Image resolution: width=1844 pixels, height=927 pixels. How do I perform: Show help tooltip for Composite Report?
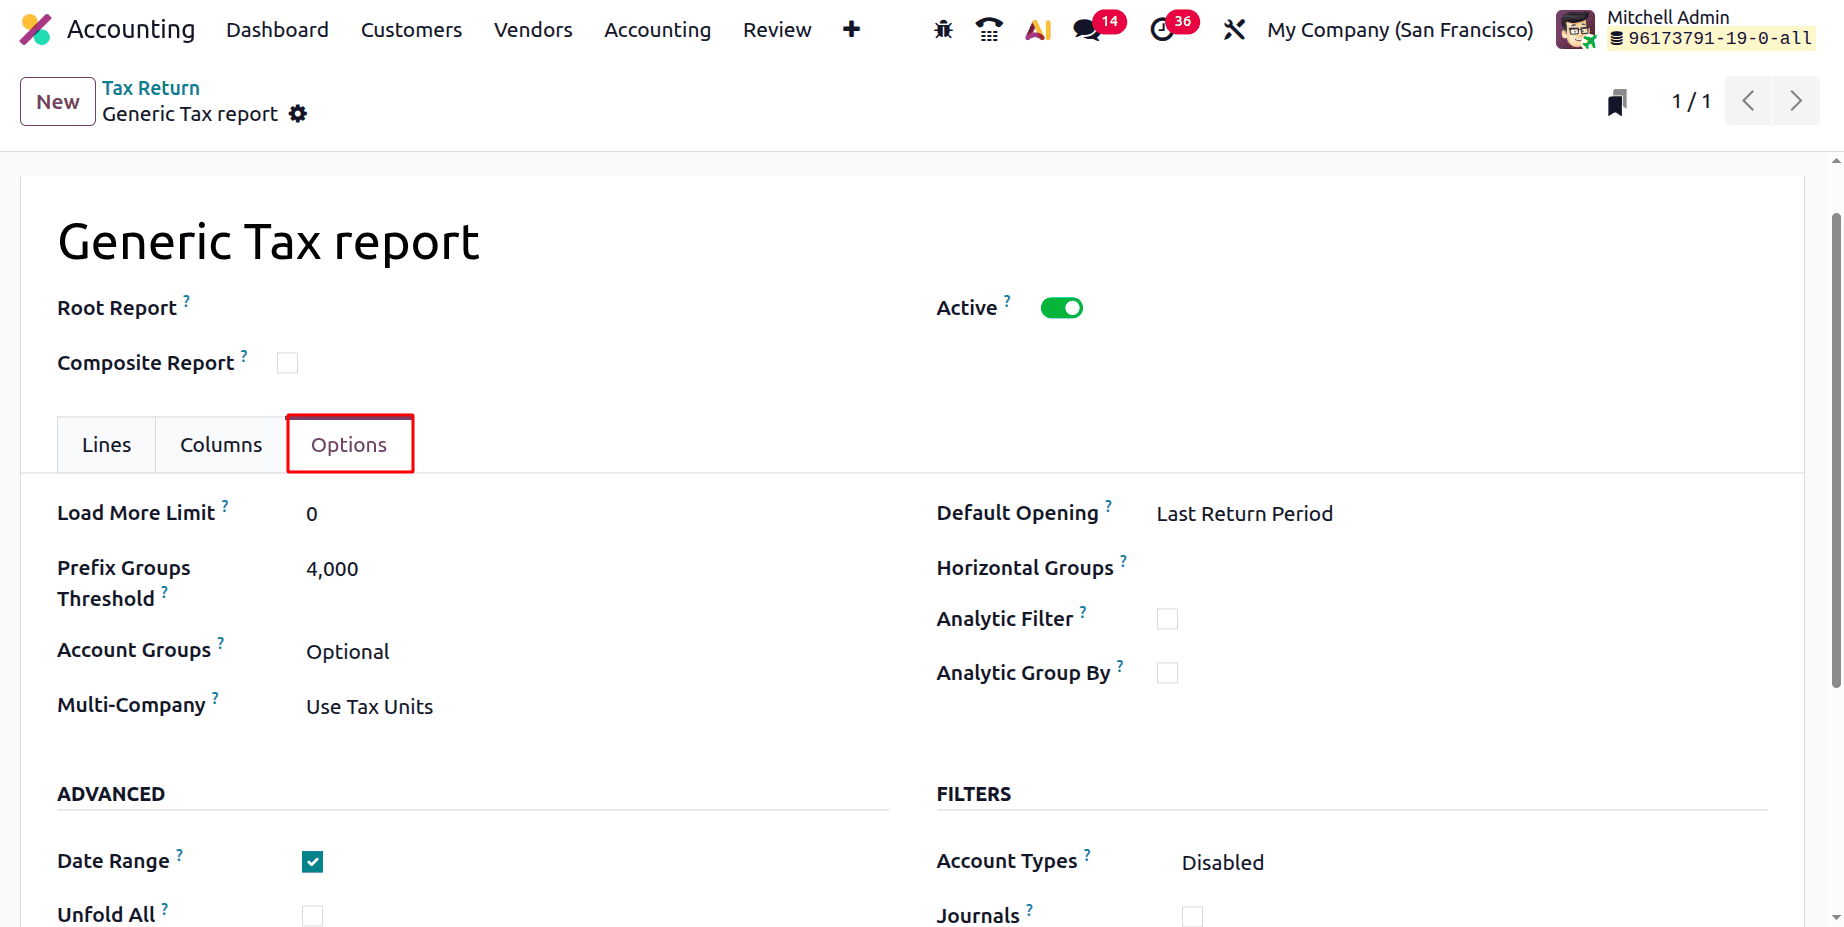pos(244,355)
